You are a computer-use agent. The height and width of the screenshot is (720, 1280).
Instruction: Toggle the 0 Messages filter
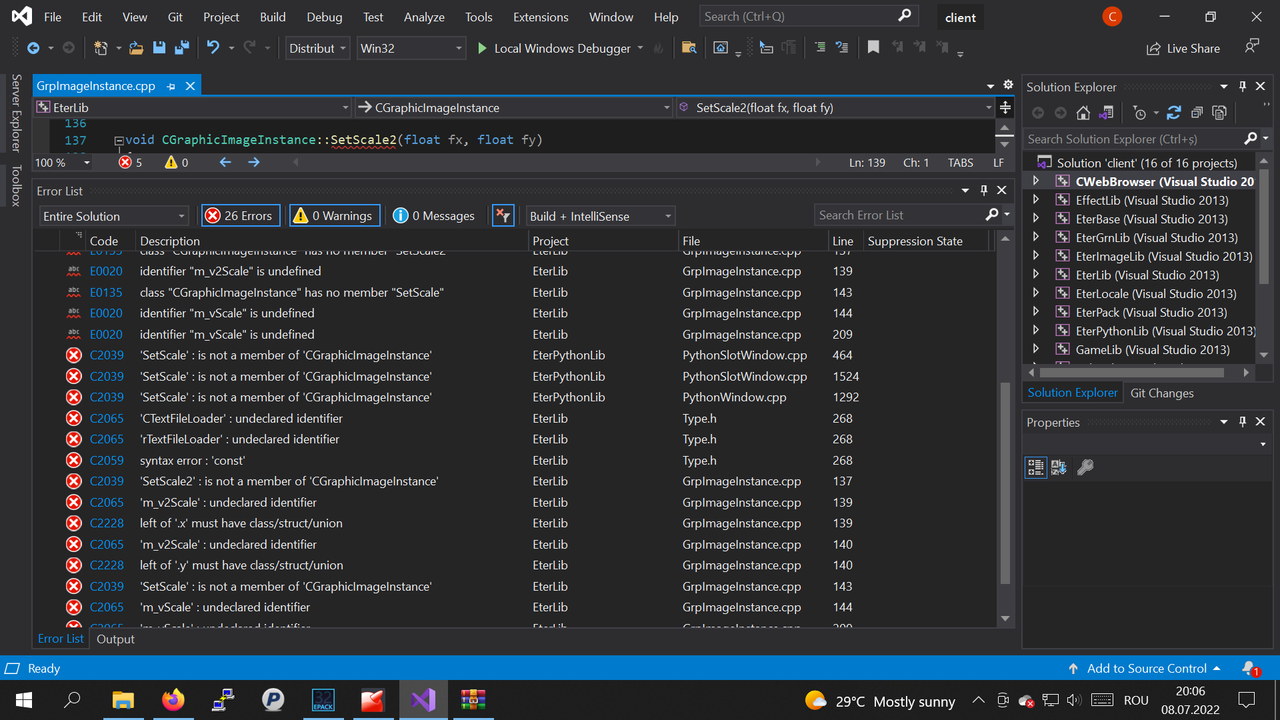[x=434, y=216]
